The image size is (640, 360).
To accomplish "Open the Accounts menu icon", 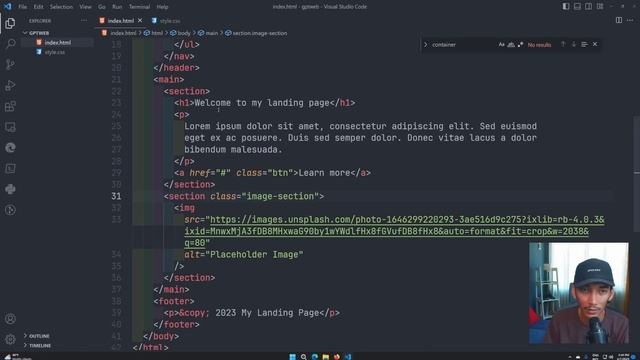I will point(10,318).
